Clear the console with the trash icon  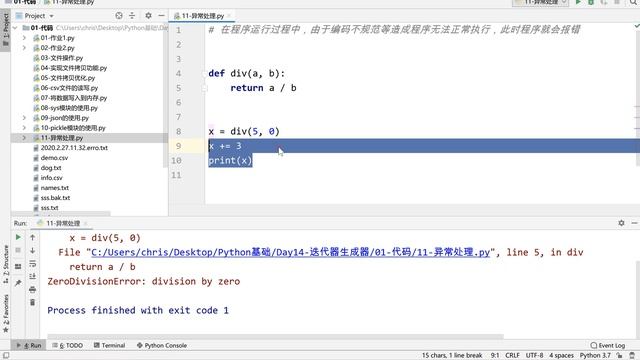(x=33, y=302)
